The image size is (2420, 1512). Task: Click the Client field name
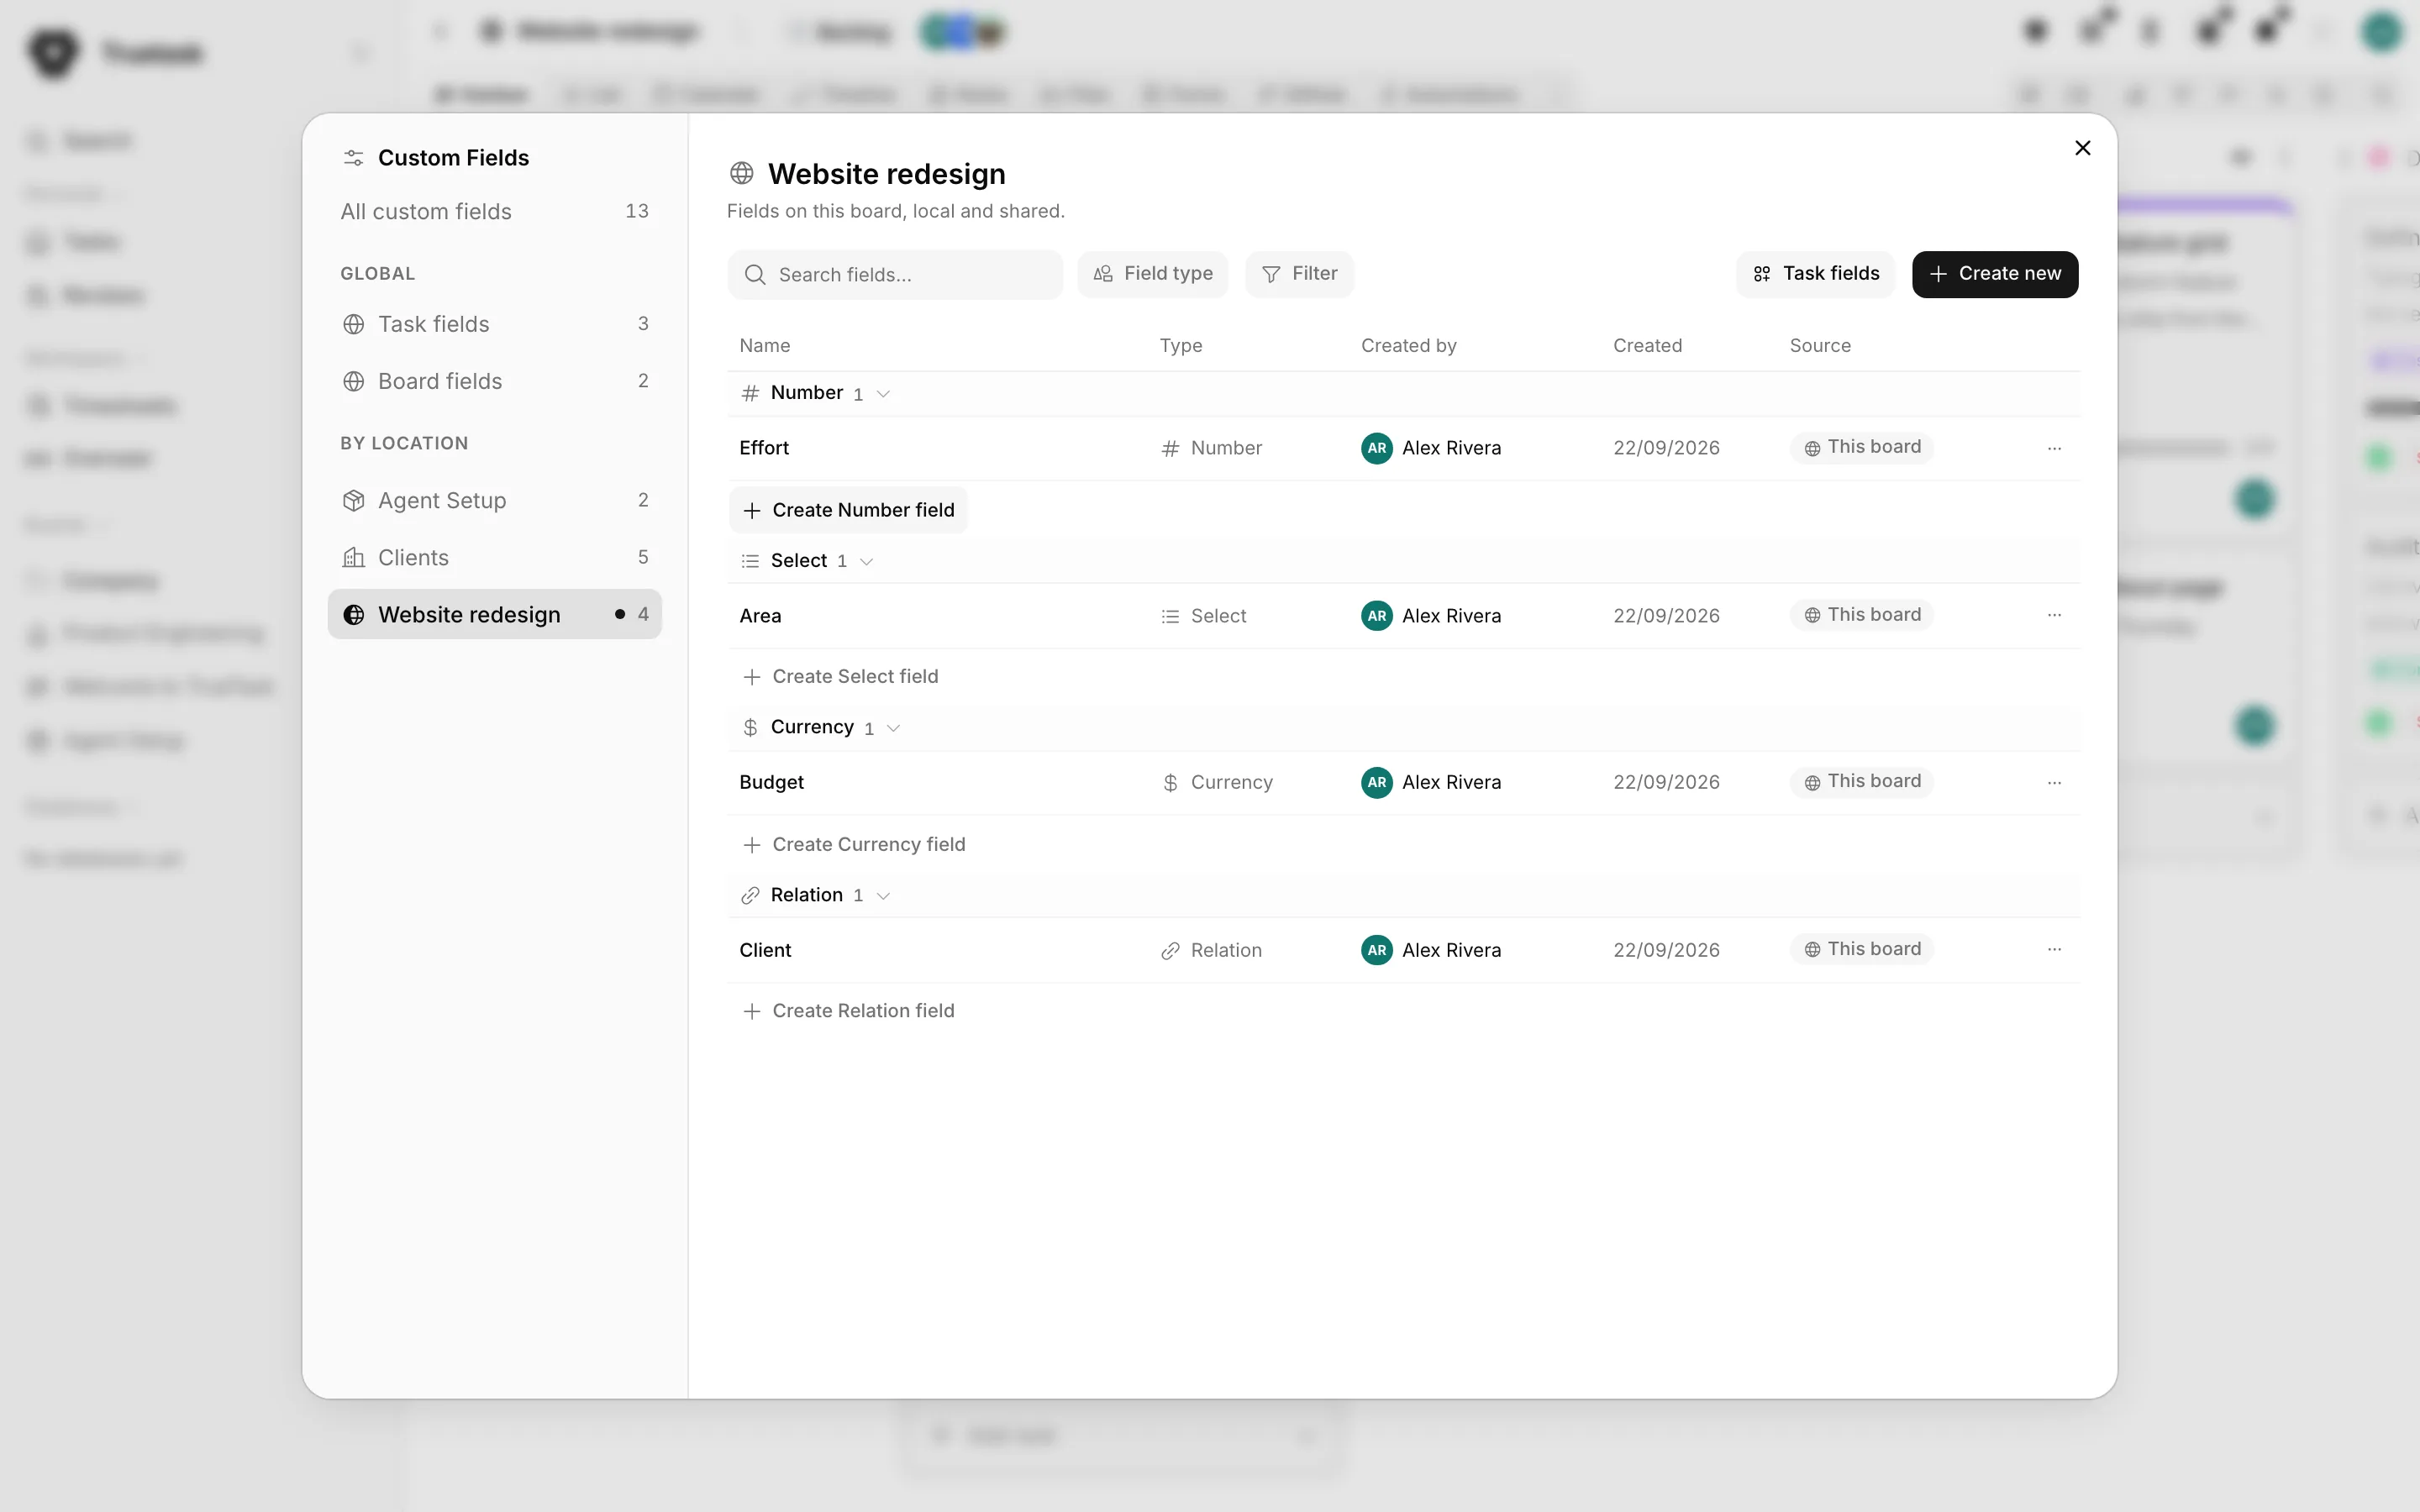765,950
